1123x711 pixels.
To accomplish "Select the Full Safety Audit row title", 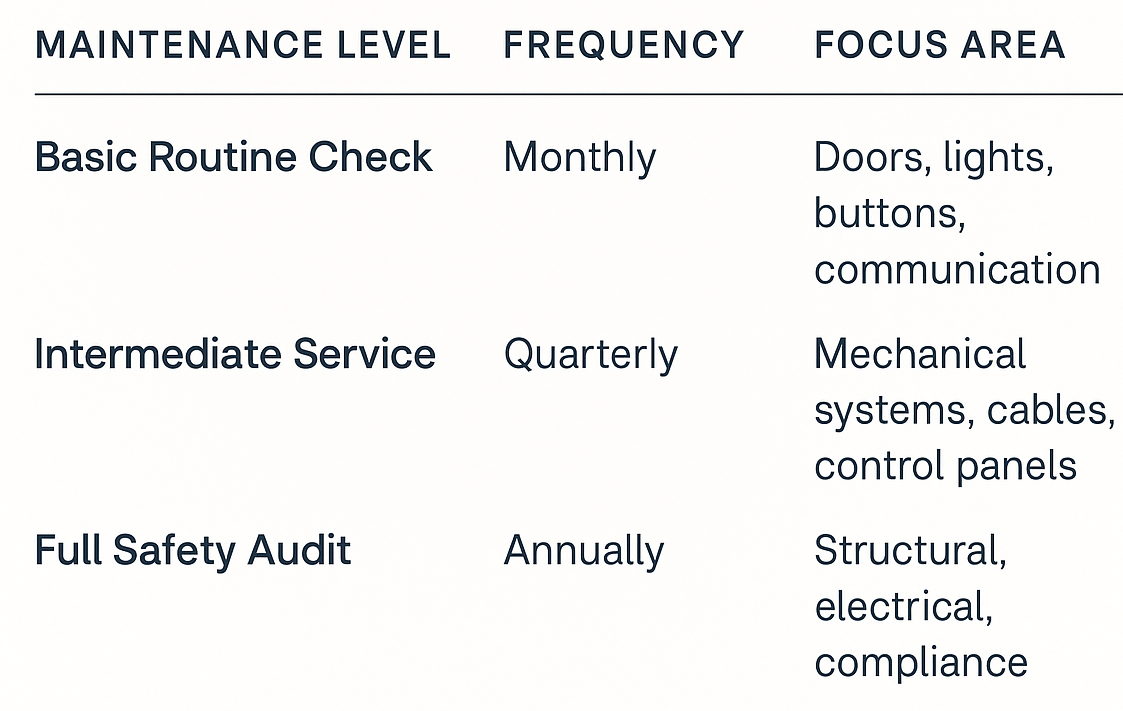I will 193,551.
